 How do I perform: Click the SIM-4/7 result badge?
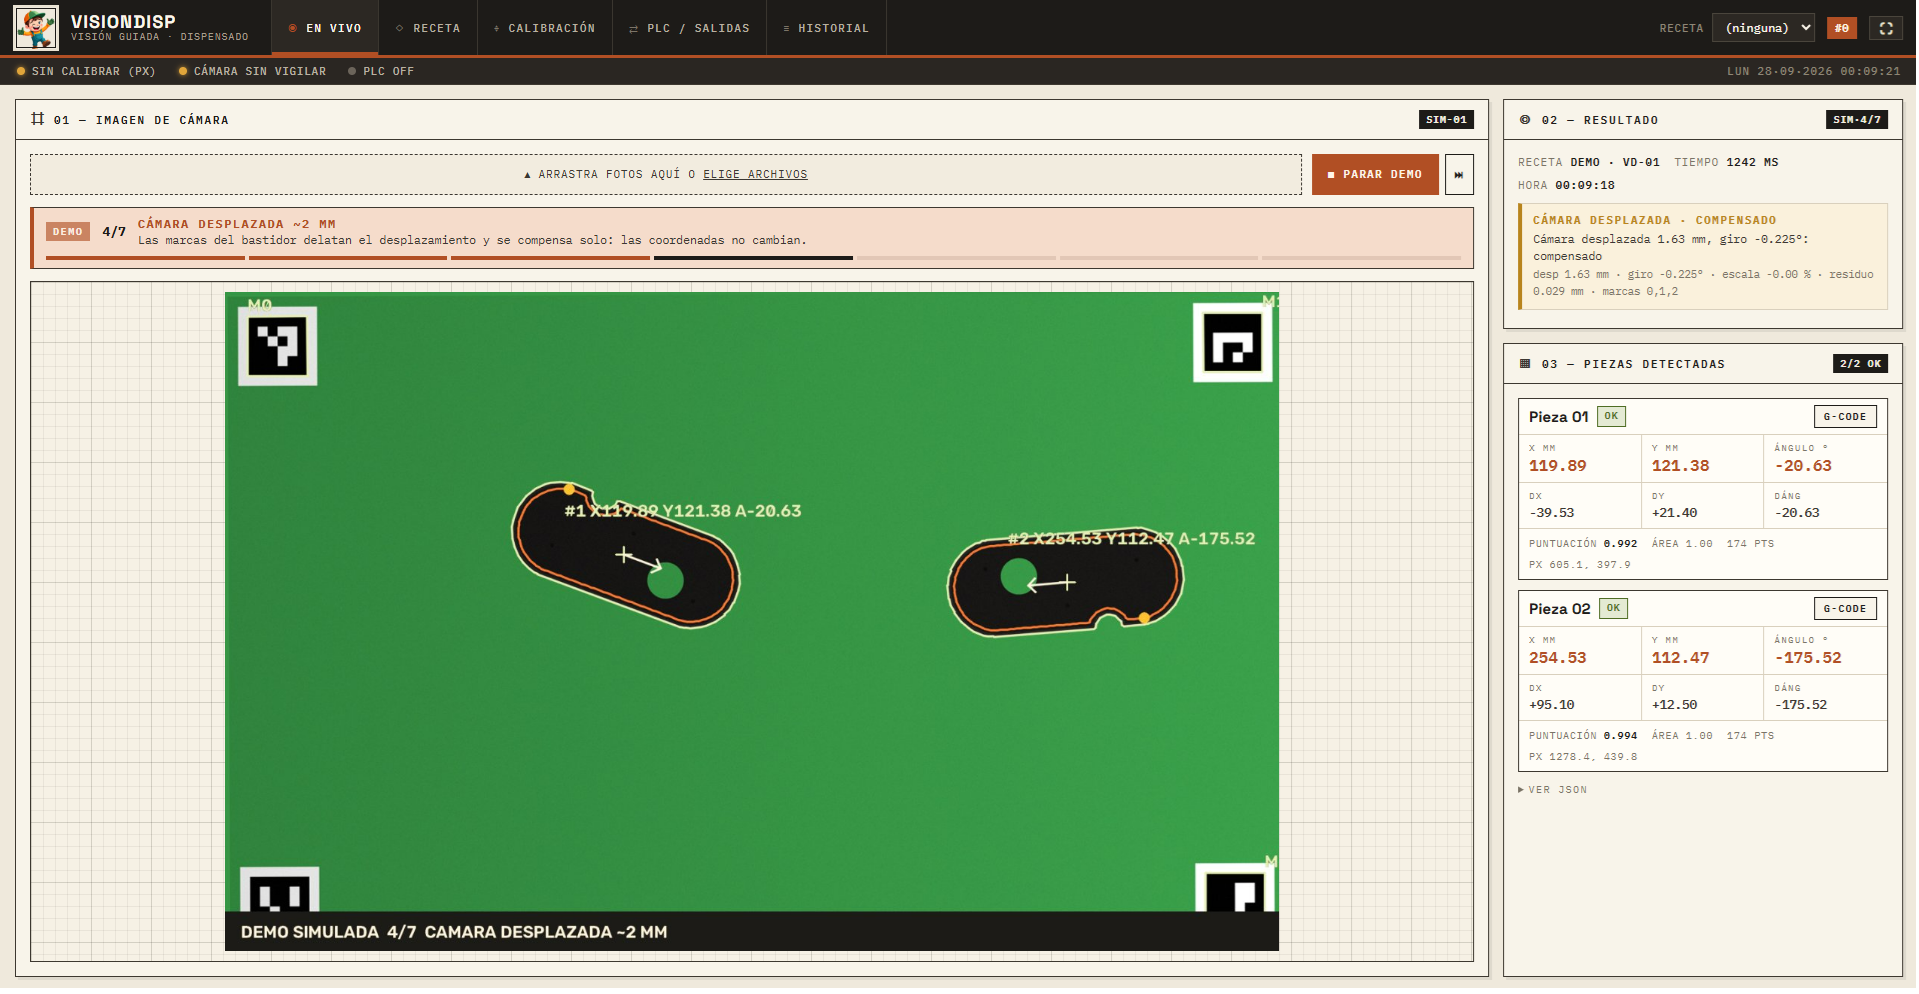(1857, 120)
